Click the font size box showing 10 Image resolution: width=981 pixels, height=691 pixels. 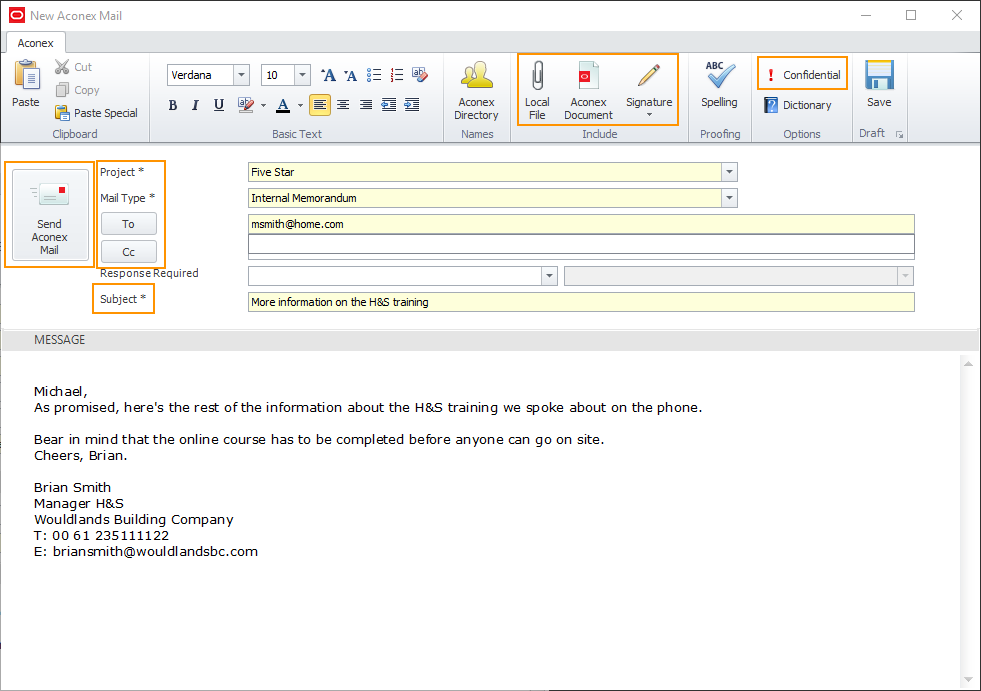278,75
